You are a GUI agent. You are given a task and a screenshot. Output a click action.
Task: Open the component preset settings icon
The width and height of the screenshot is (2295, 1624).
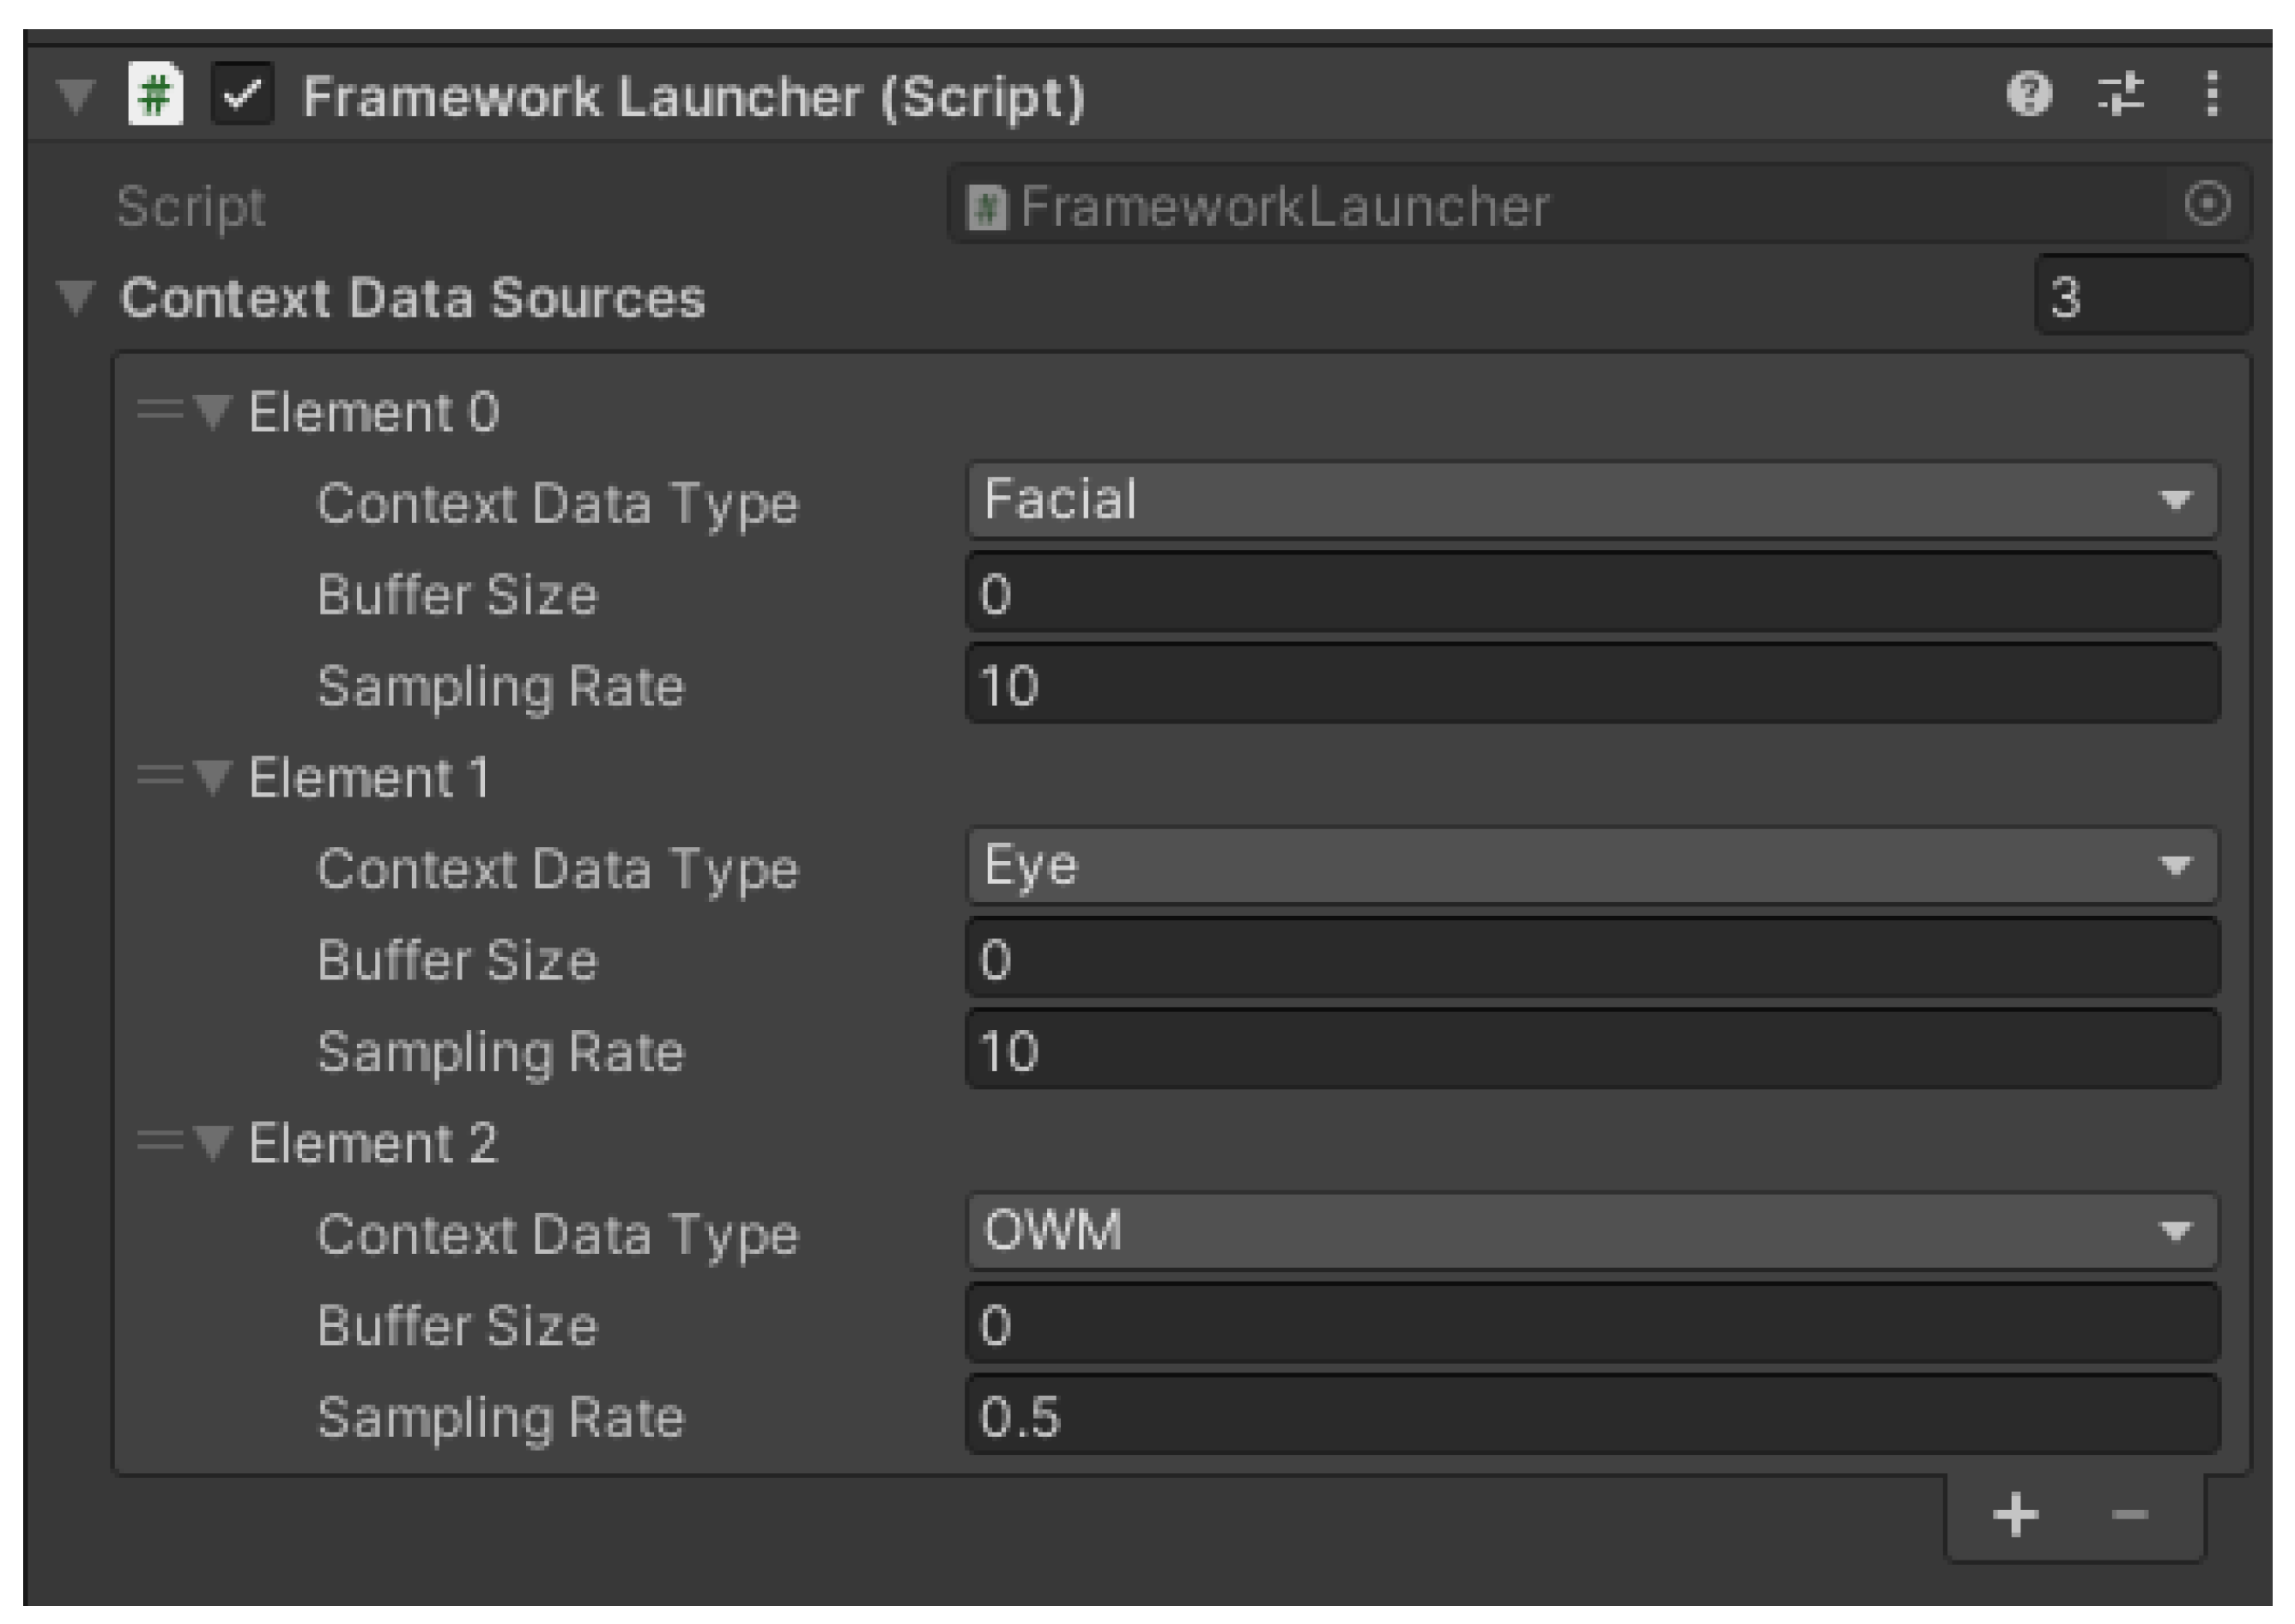coord(2119,95)
